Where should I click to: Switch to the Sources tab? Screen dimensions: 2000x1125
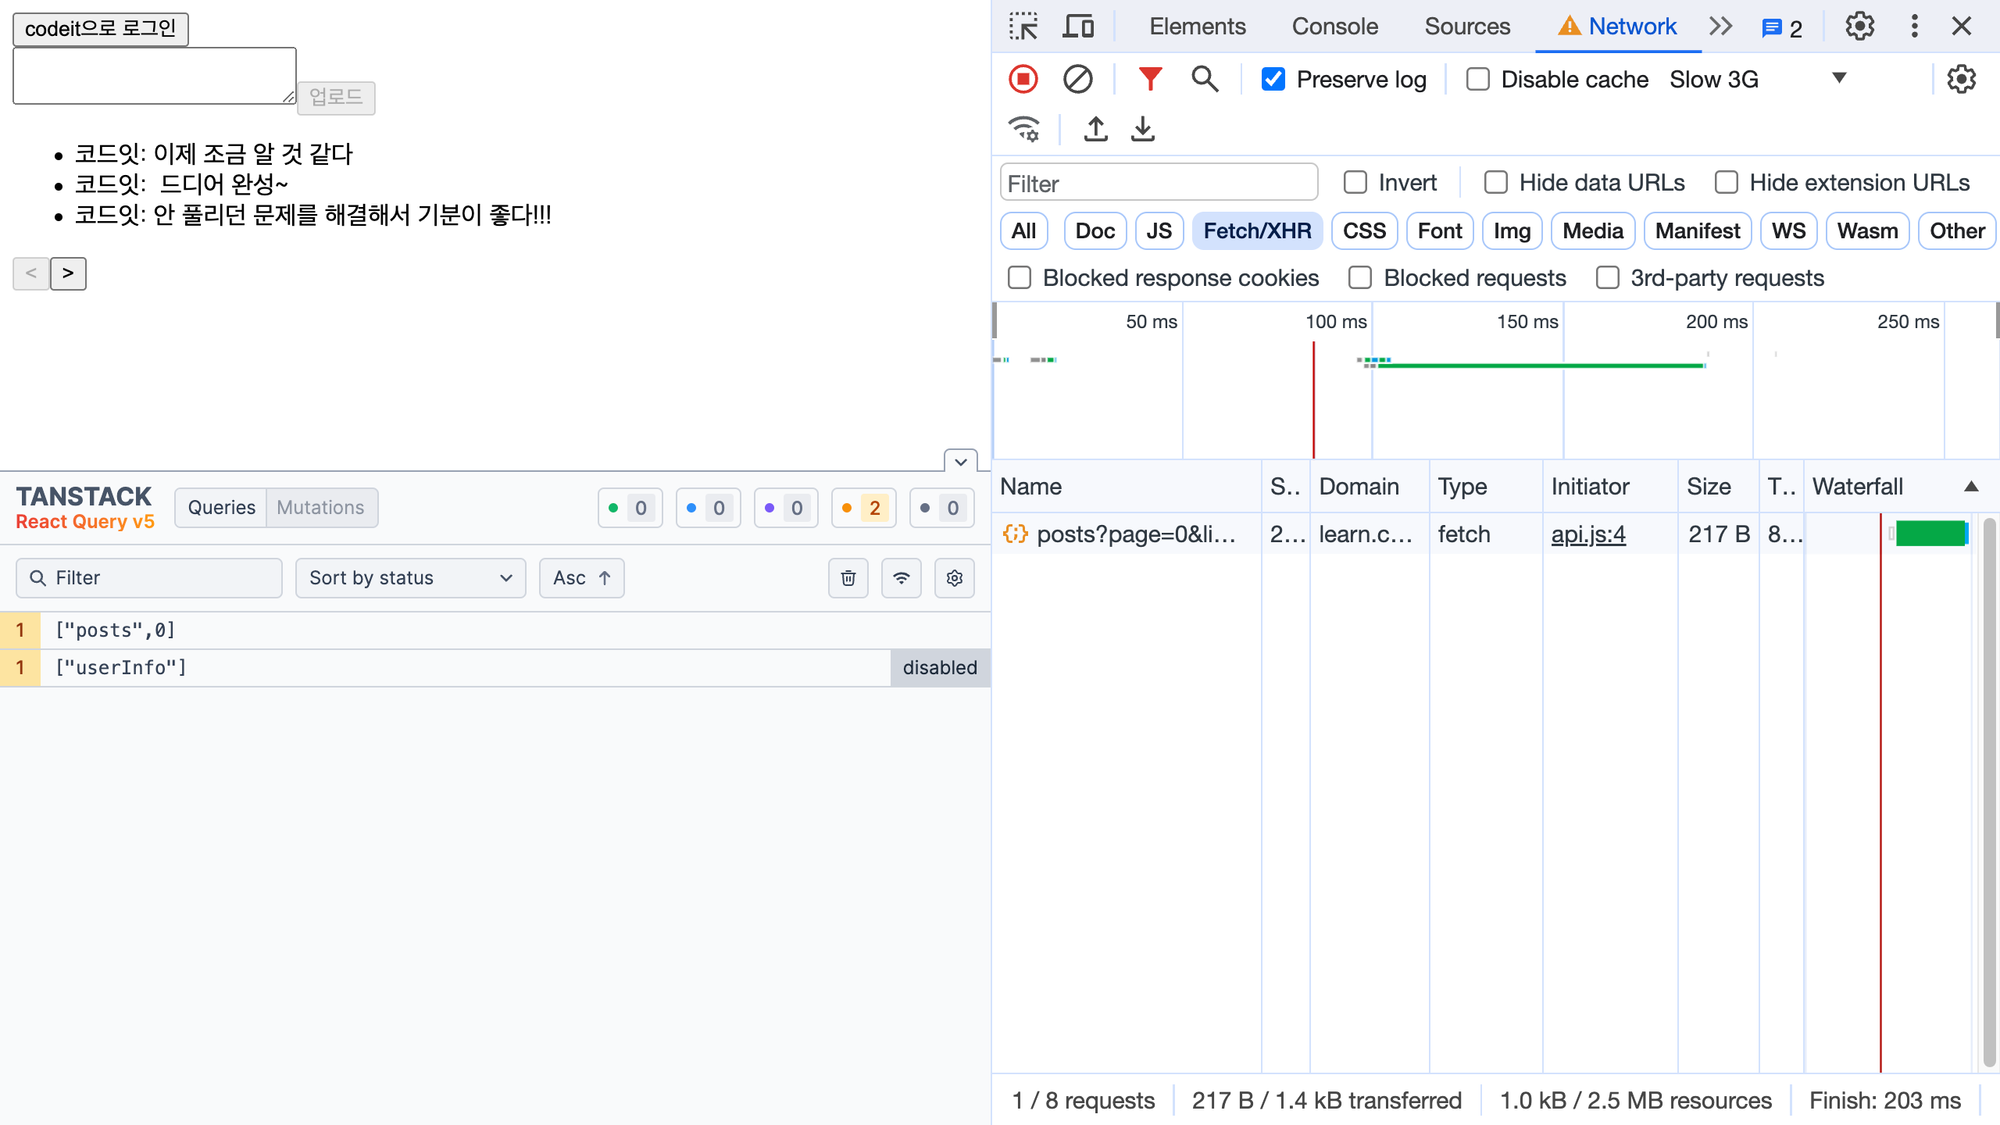1467,26
